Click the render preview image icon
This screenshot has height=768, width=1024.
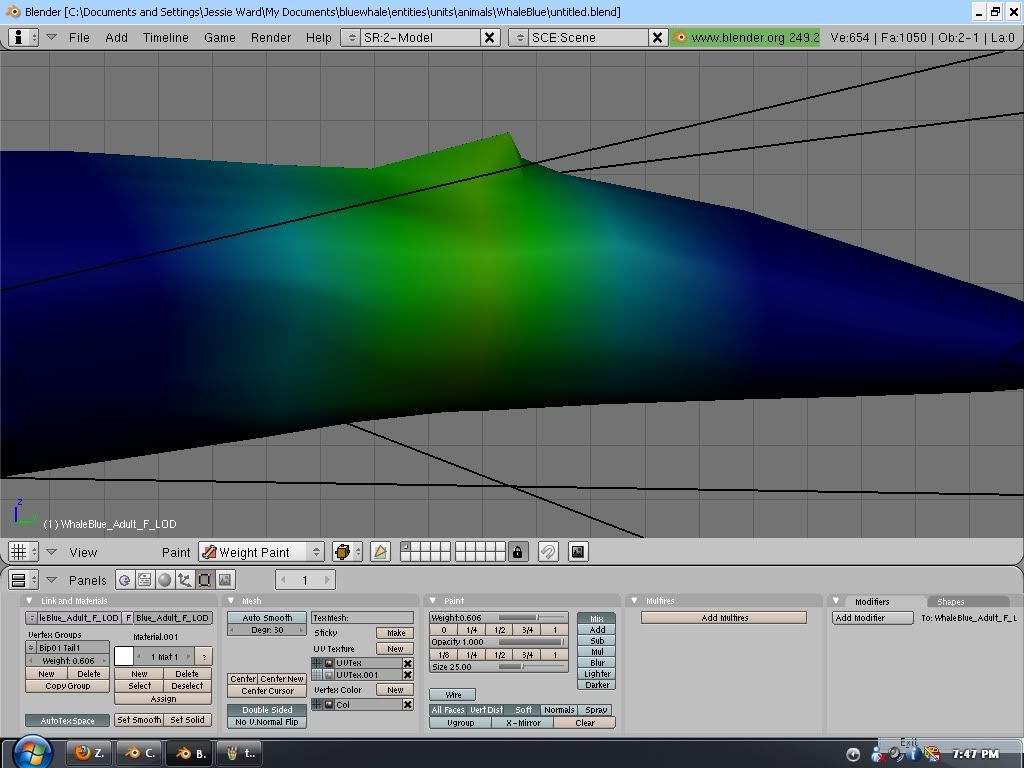tap(577, 552)
